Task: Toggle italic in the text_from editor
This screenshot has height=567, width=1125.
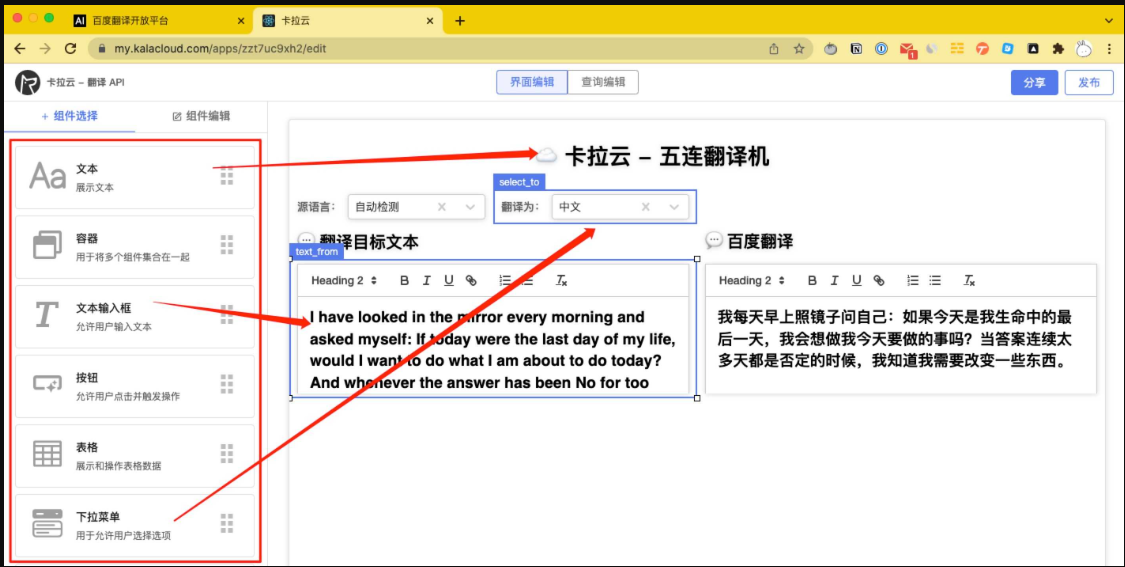Action: click(x=426, y=281)
